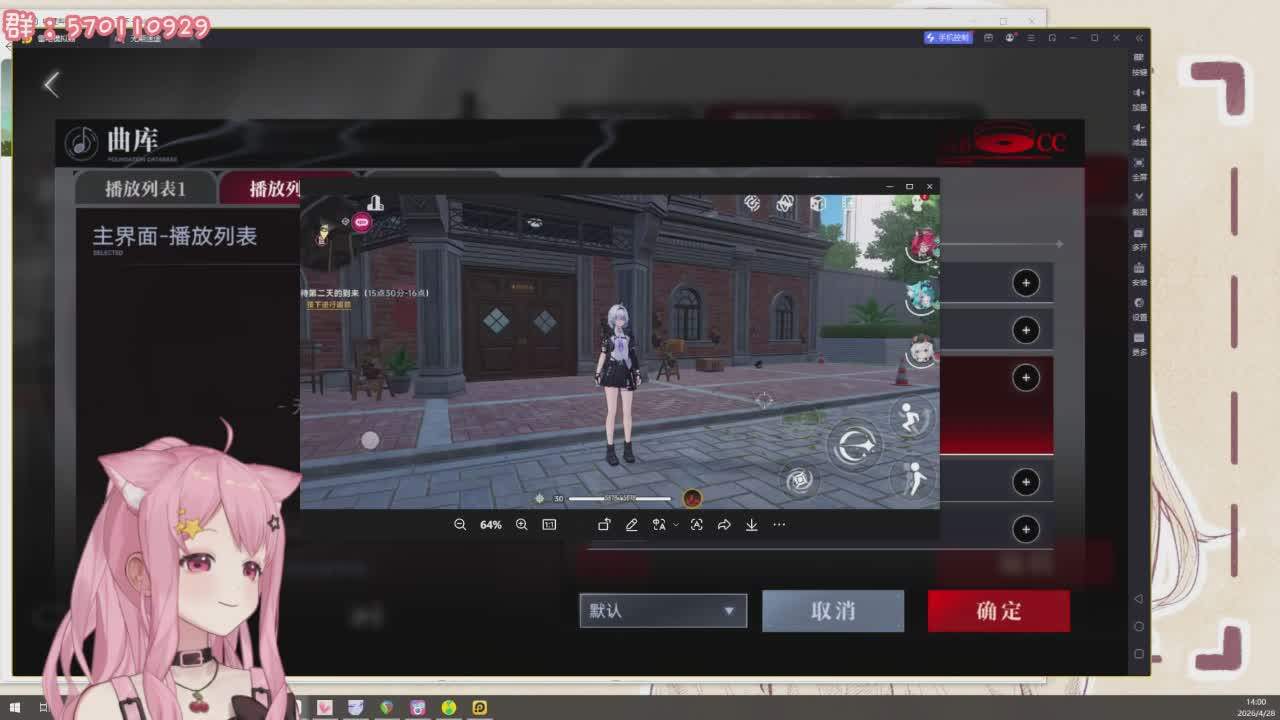This screenshot has height=720, width=1280.
Task: Select the pencil annotation tool
Action: 632,524
